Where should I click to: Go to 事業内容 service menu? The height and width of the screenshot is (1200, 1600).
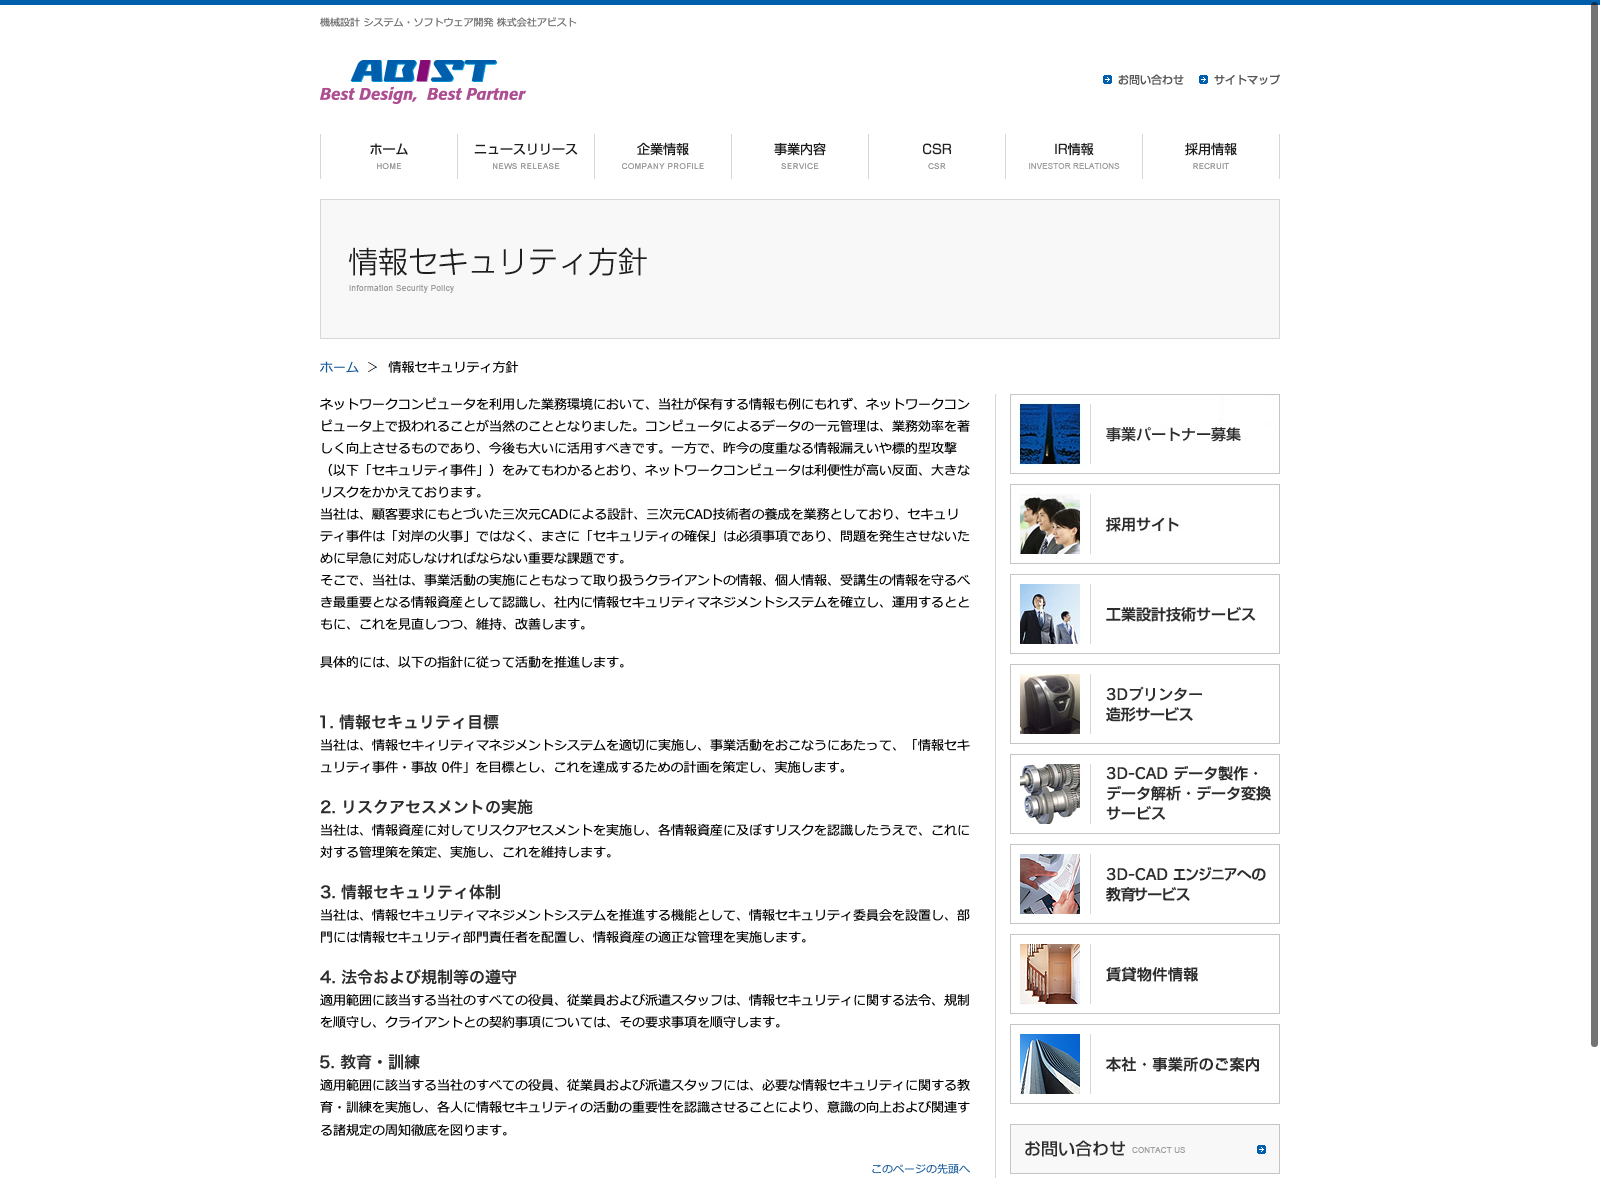(800, 156)
